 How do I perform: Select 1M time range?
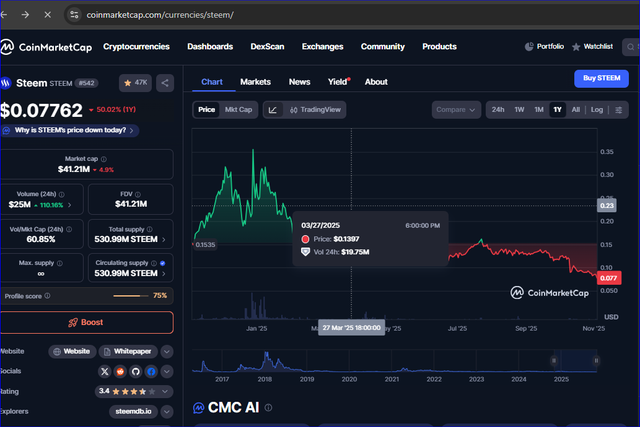pyautogui.click(x=539, y=110)
